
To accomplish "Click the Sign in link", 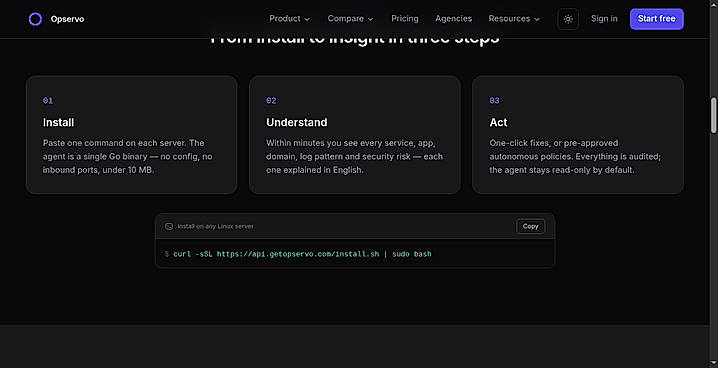I will point(604,19).
